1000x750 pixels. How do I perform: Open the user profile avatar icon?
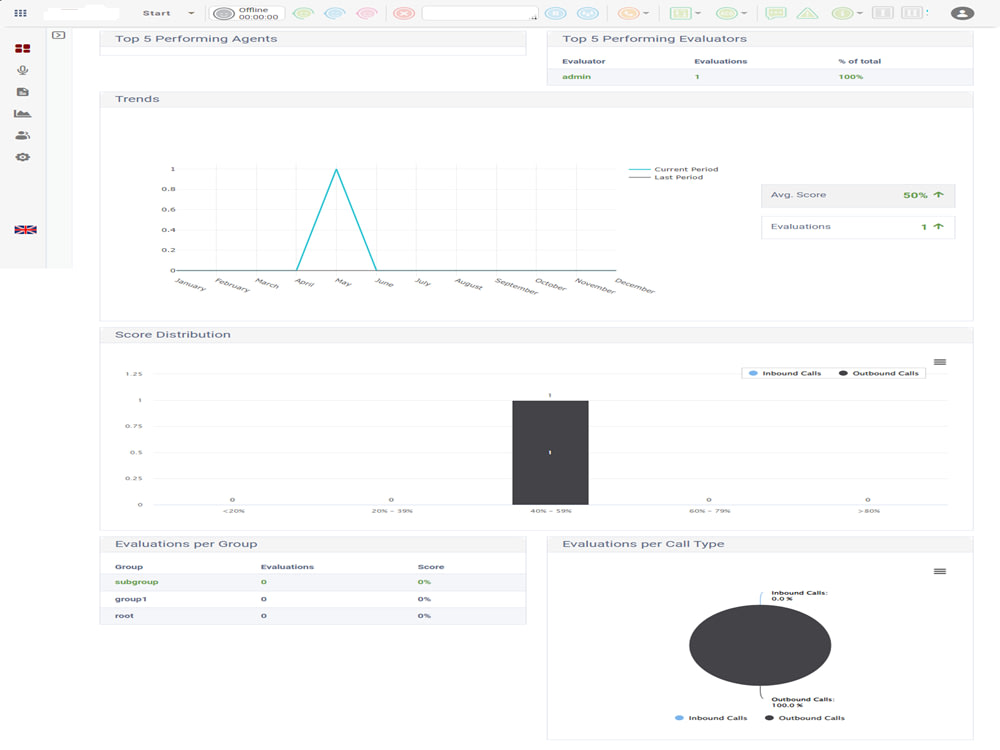click(962, 13)
